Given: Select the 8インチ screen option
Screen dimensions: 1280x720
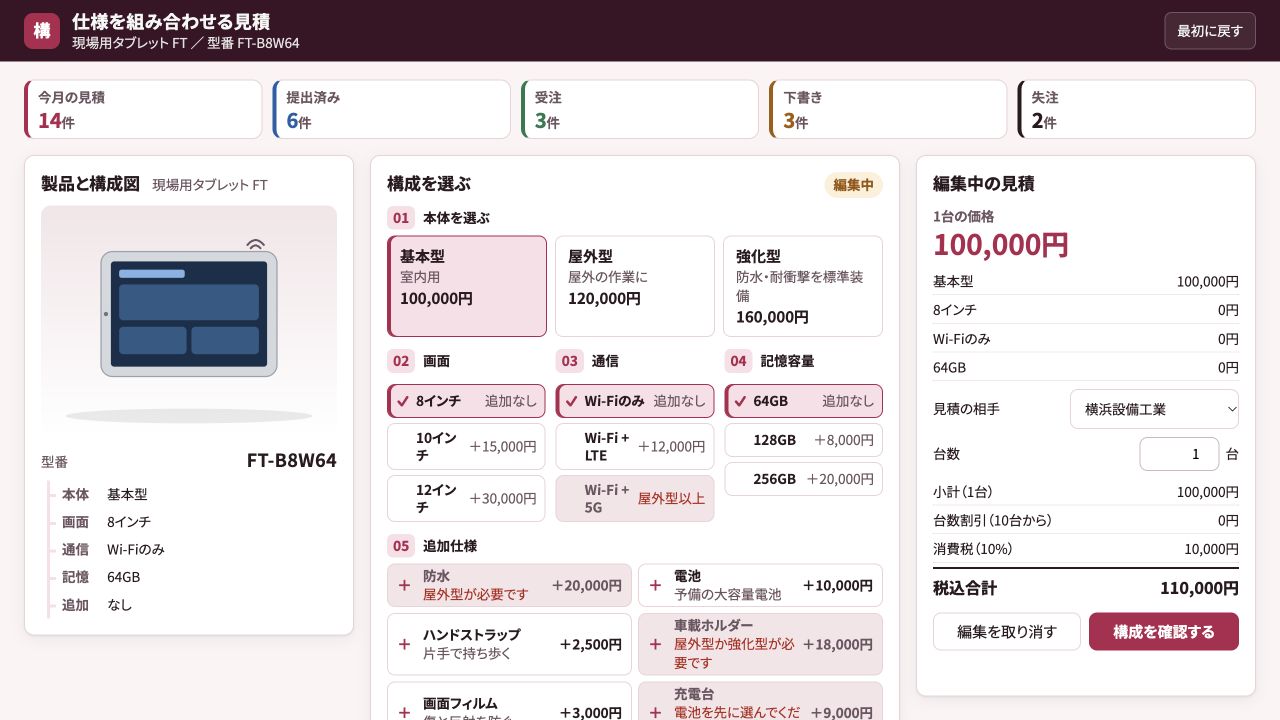Looking at the screenshot, I should (x=466, y=401).
